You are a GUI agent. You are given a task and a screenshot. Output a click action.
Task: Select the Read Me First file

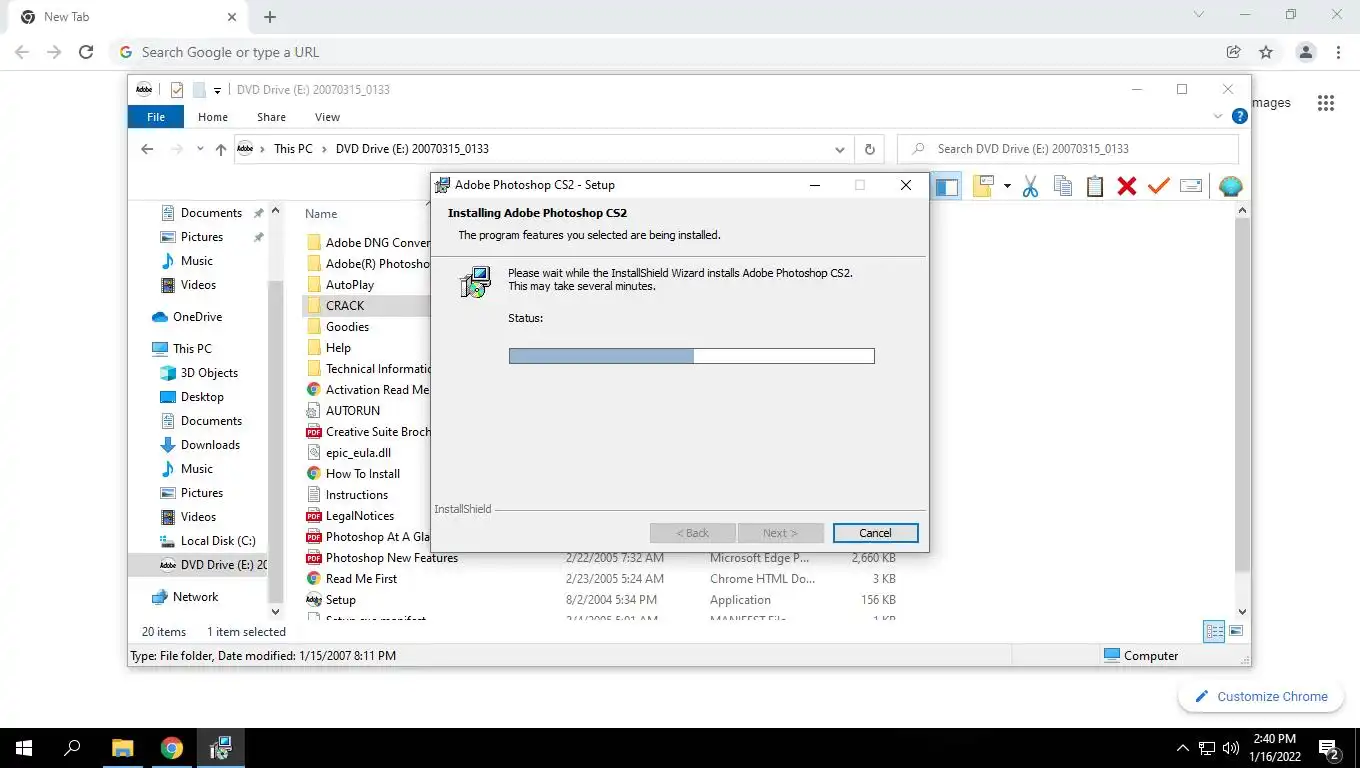coord(361,579)
